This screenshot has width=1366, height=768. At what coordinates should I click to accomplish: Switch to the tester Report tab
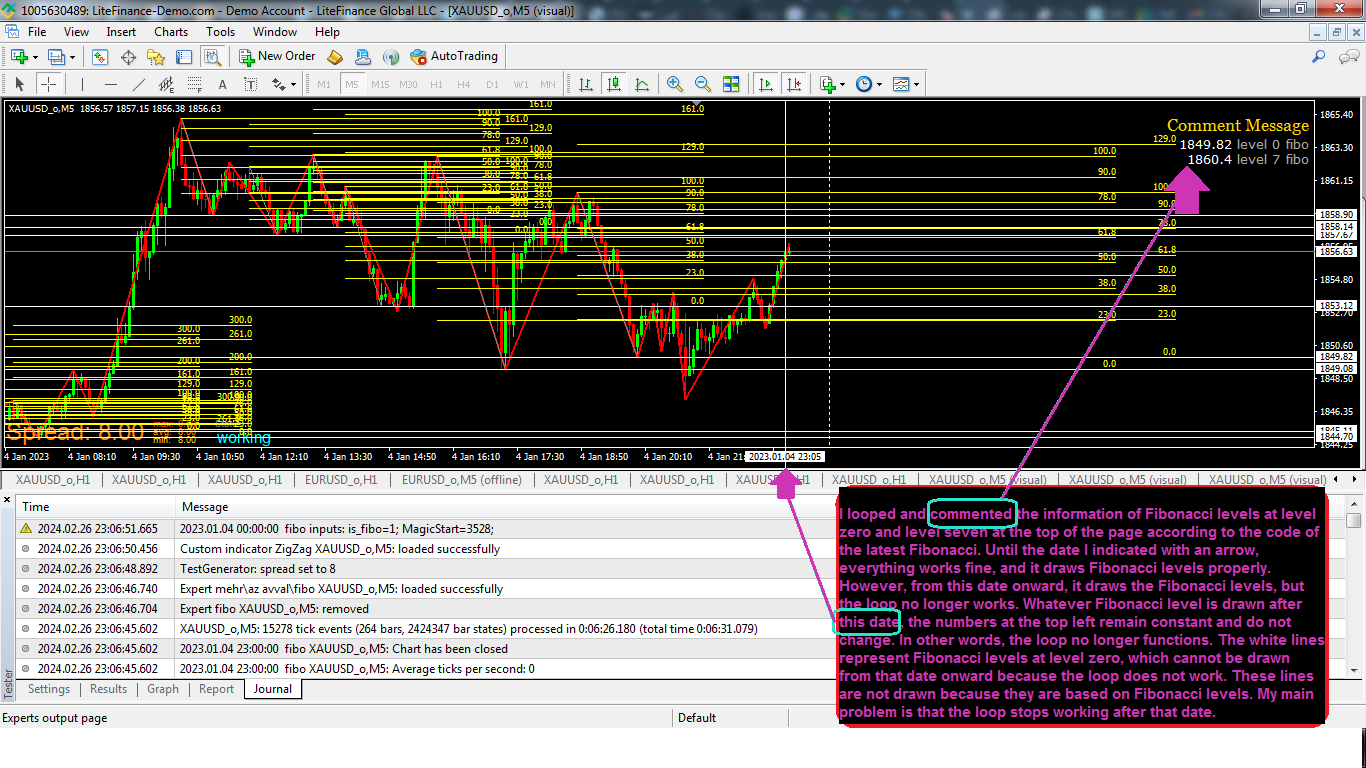[x=216, y=689]
